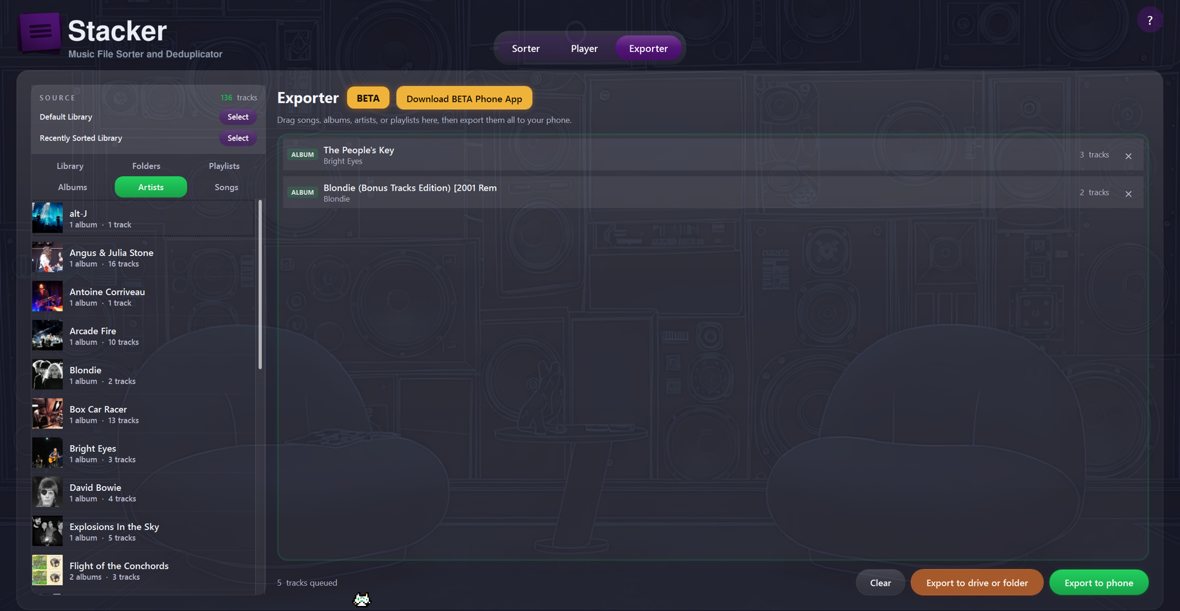Click Download BETA Phone App button

[464, 99]
